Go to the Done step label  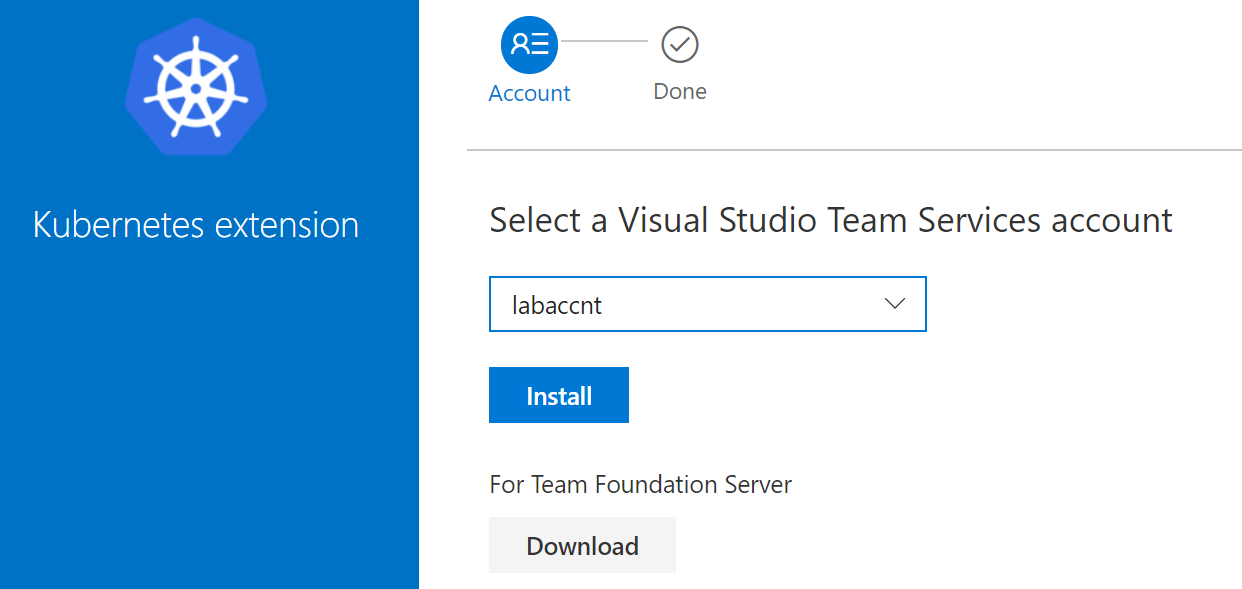click(680, 91)
